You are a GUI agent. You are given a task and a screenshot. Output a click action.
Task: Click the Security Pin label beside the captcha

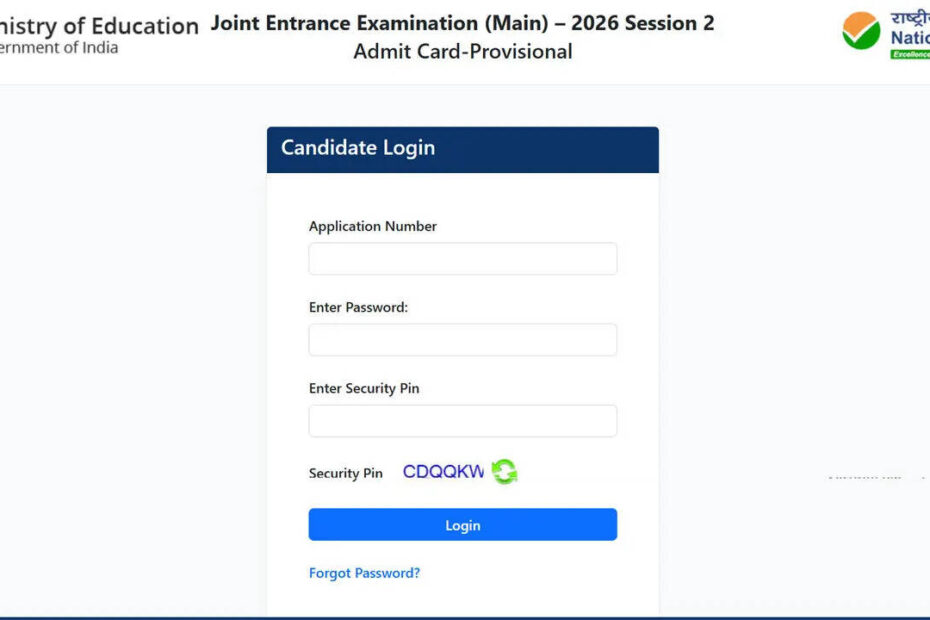point(345,473)
